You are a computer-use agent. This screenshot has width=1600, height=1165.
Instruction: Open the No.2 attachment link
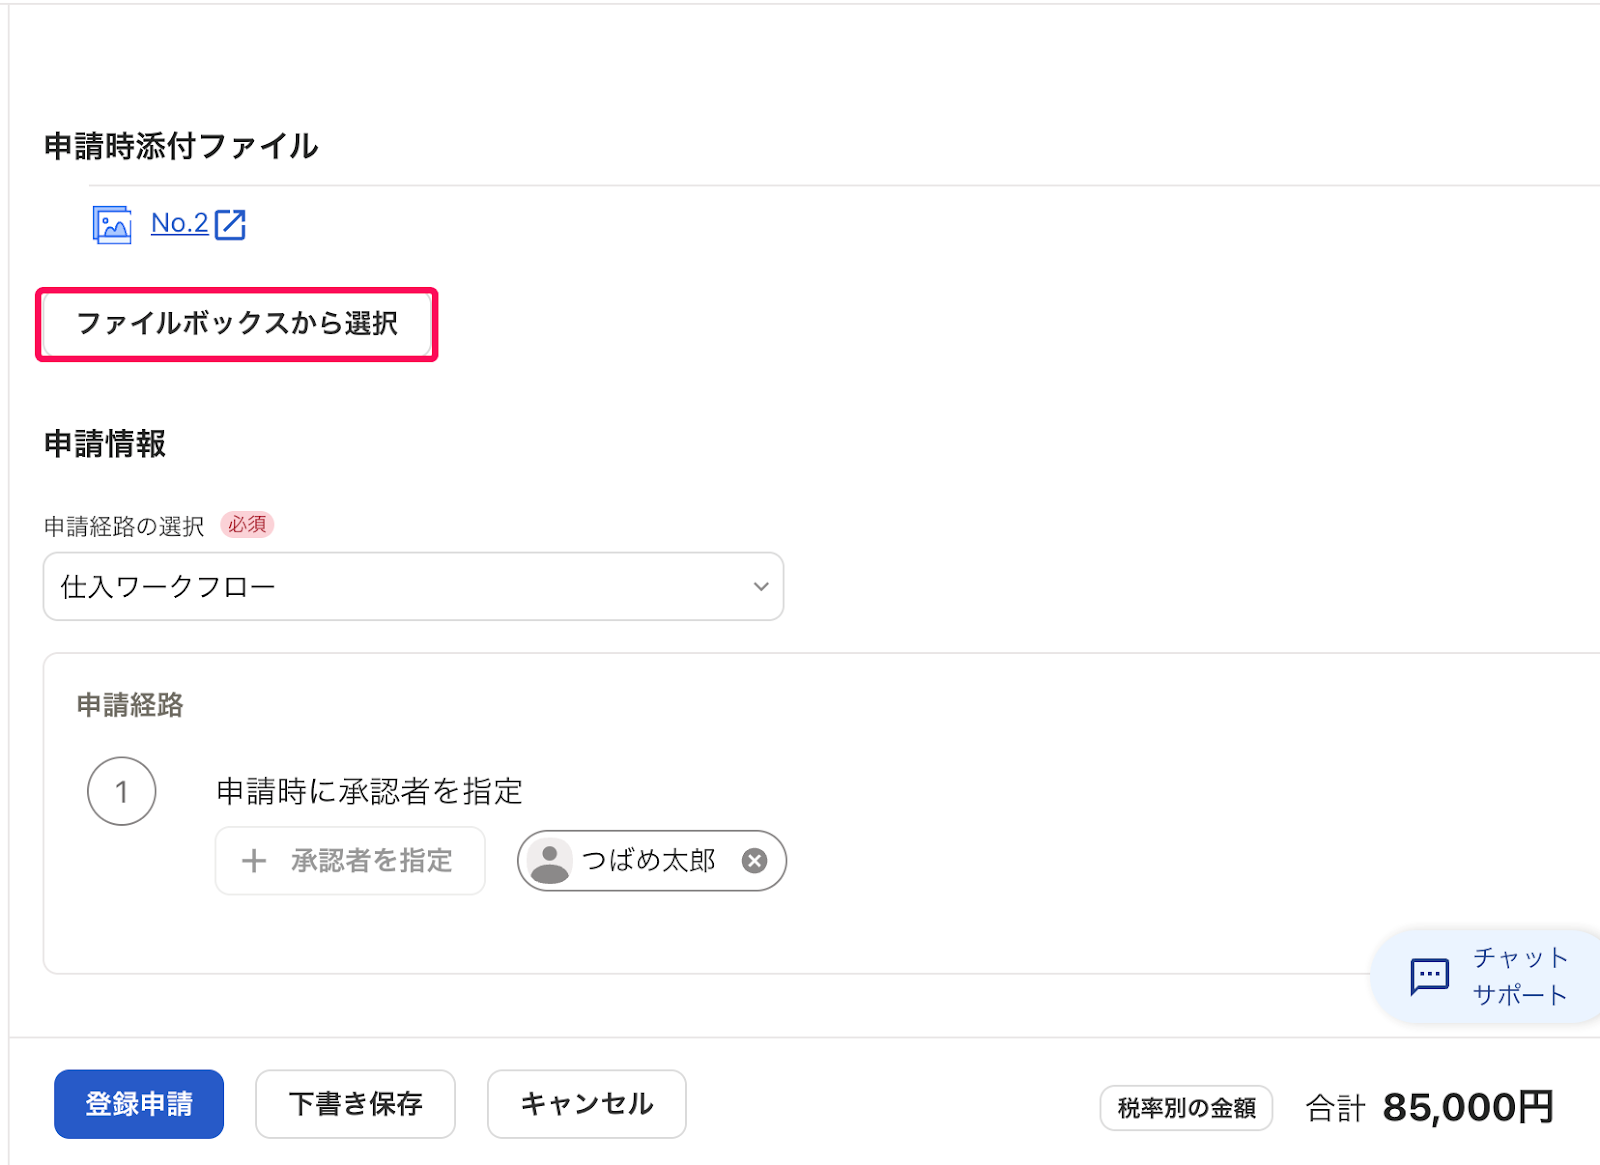[180, 223]
